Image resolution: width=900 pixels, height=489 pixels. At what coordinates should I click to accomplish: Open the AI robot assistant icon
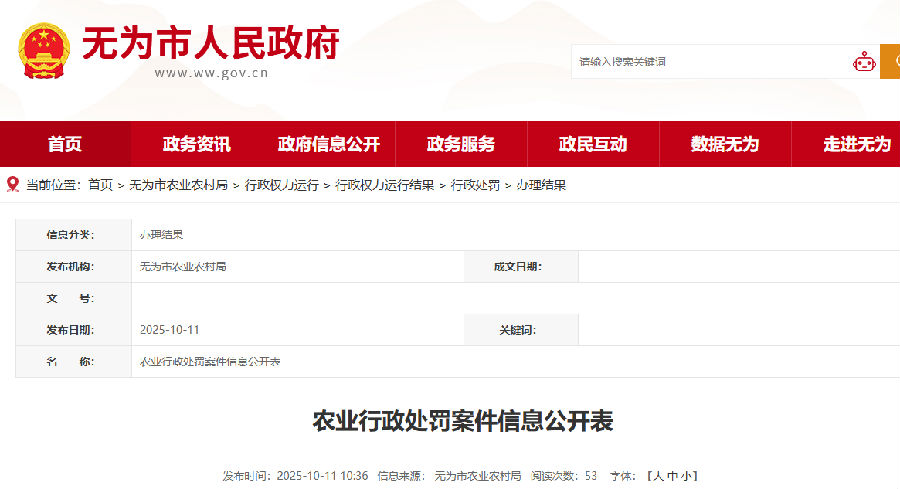point(864,62)
